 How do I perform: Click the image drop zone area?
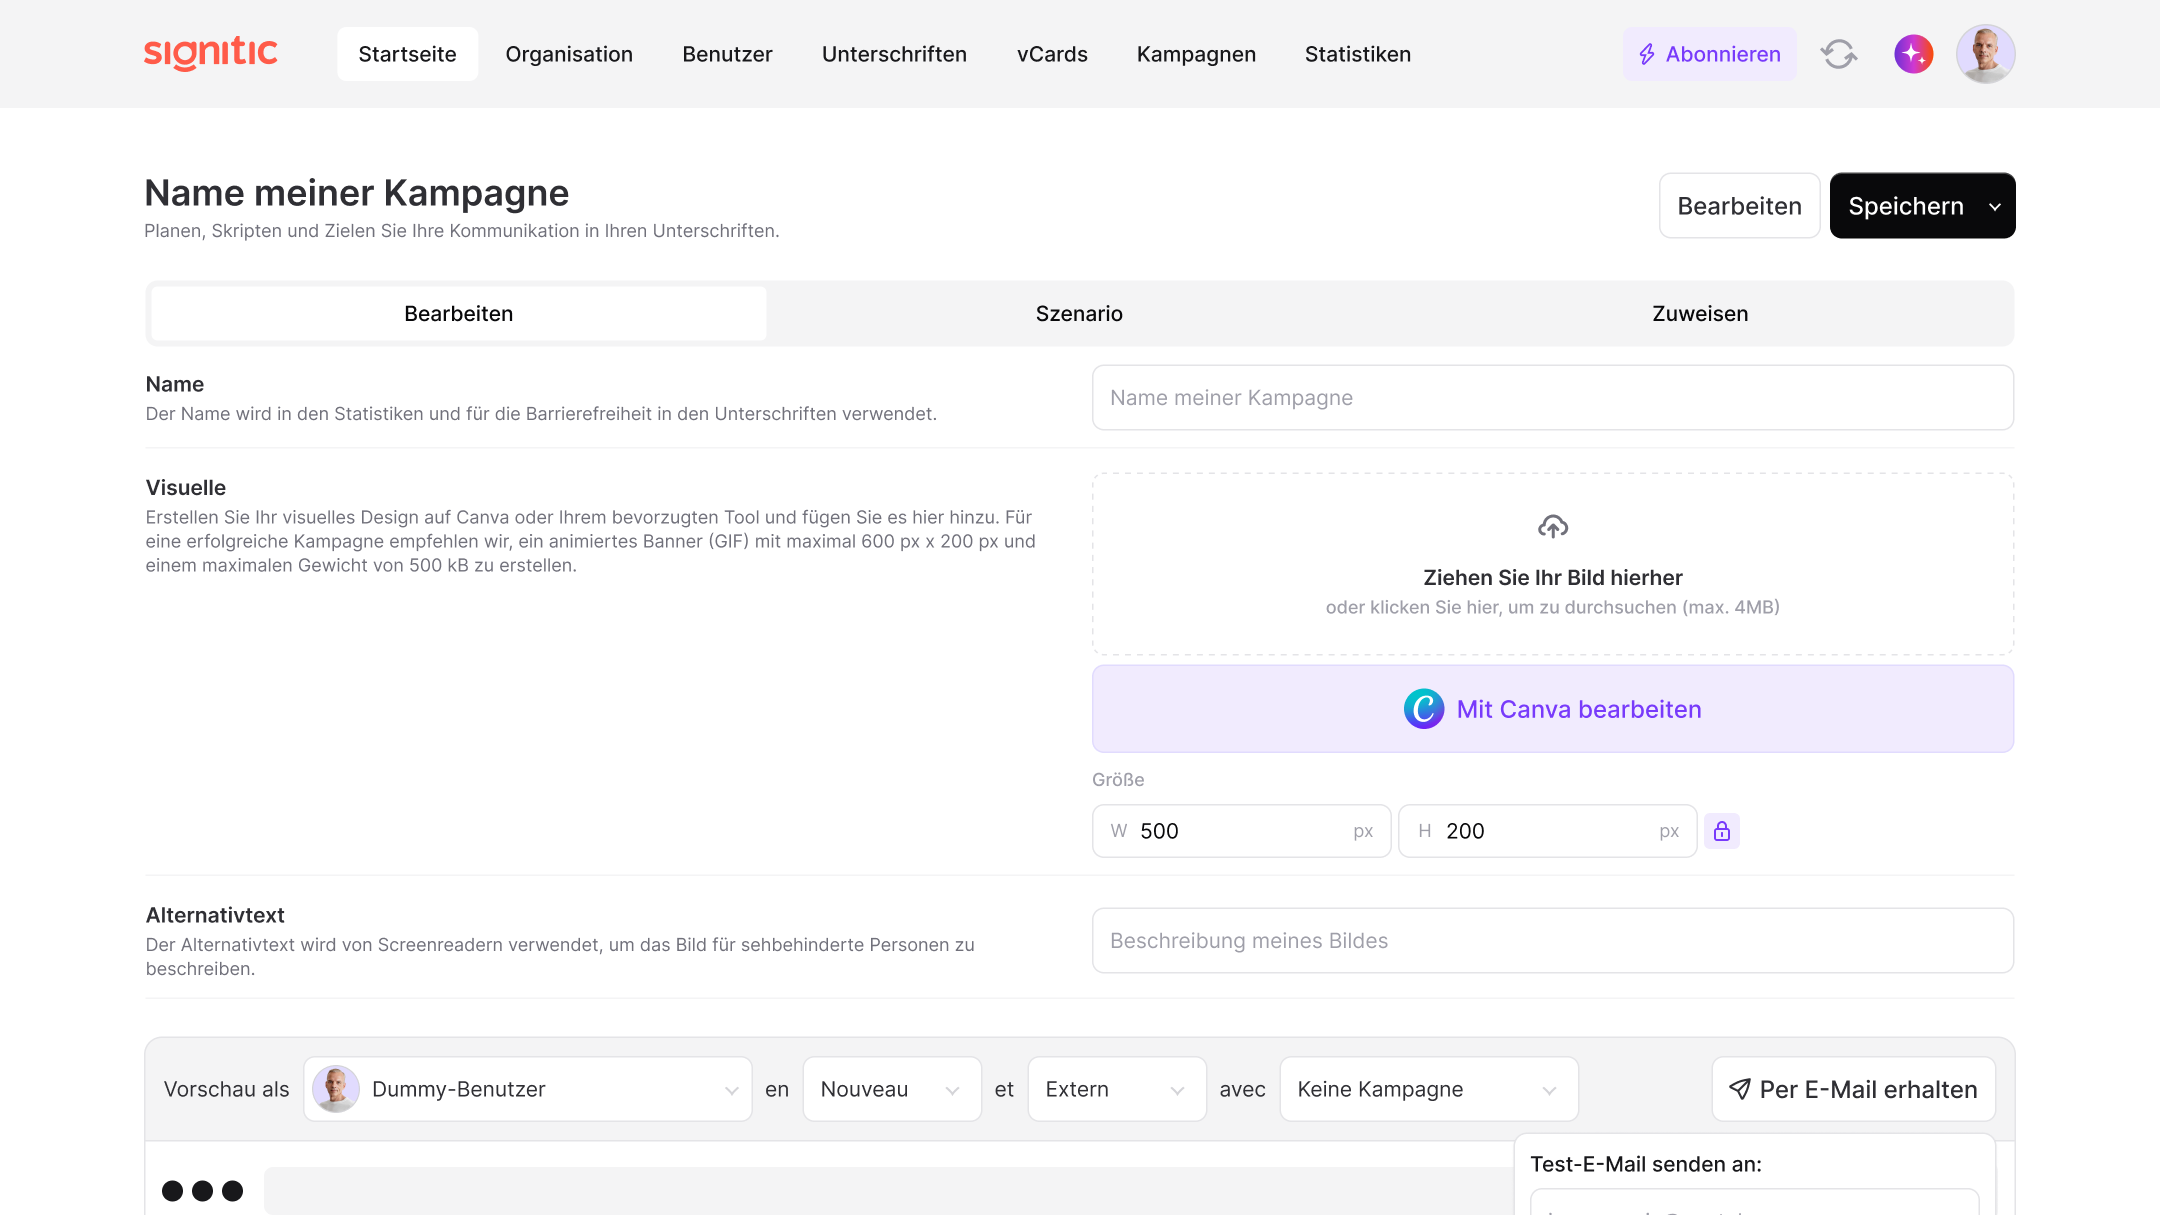pos(1553,564)
